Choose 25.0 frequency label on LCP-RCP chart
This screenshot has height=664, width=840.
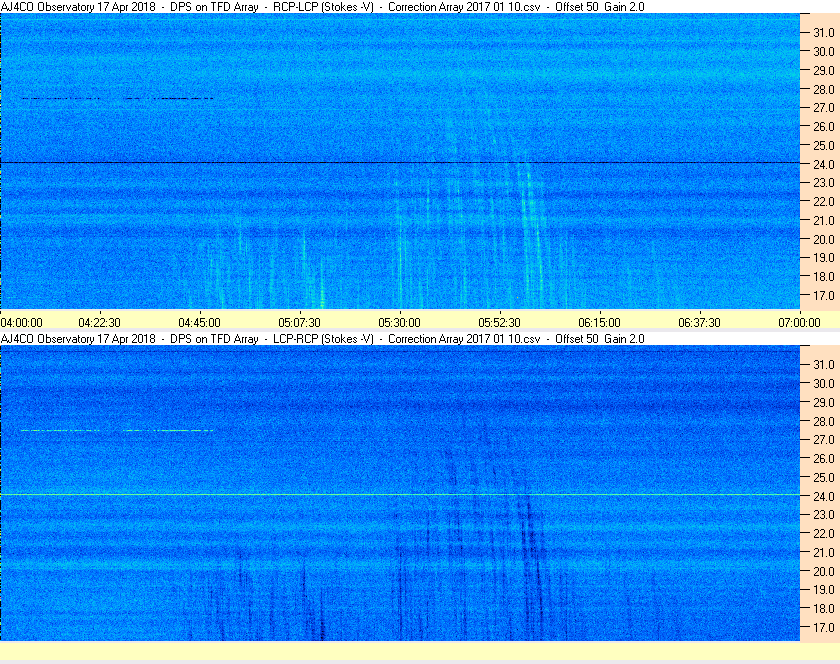pyautogui.click(x=824, y=478)
